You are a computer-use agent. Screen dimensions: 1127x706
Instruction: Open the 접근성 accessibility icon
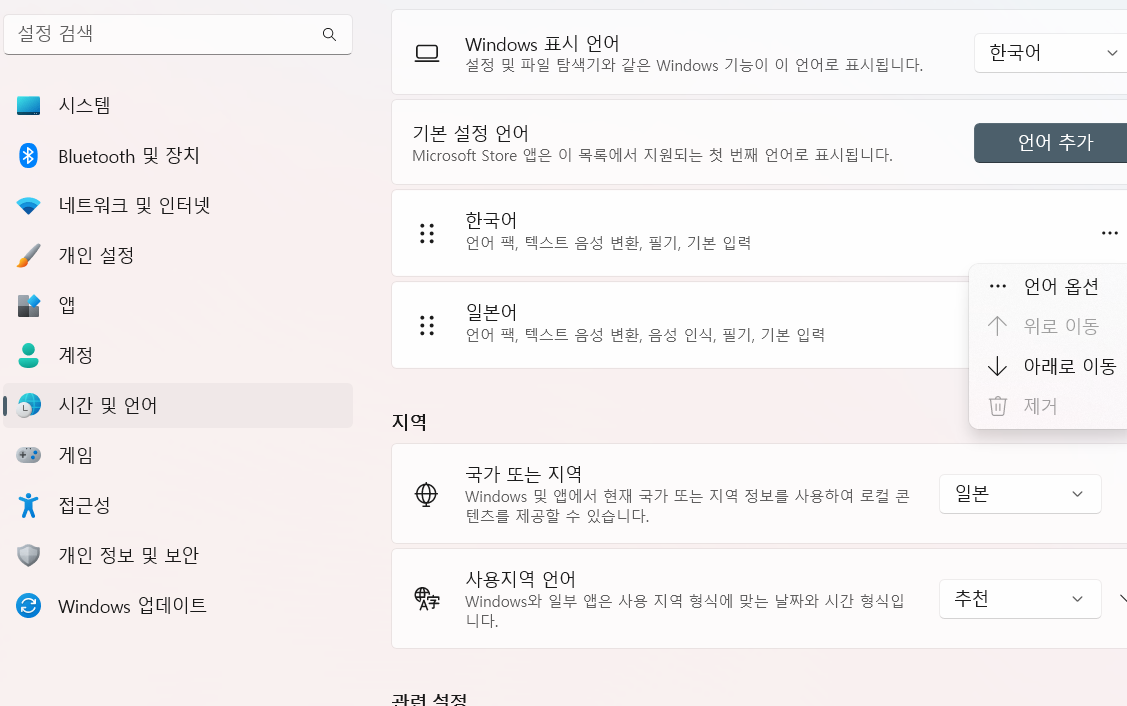[x=28, y=505]
